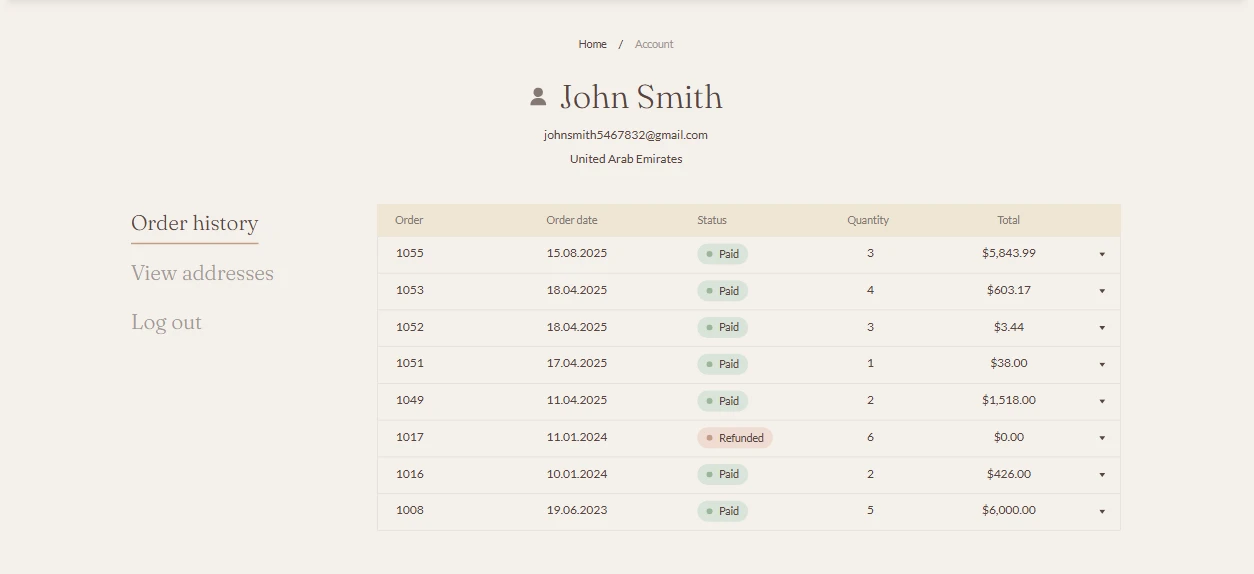Click the total $603.17
The height and width of the screenshot is (574, 1254).
pos(1009,290)
